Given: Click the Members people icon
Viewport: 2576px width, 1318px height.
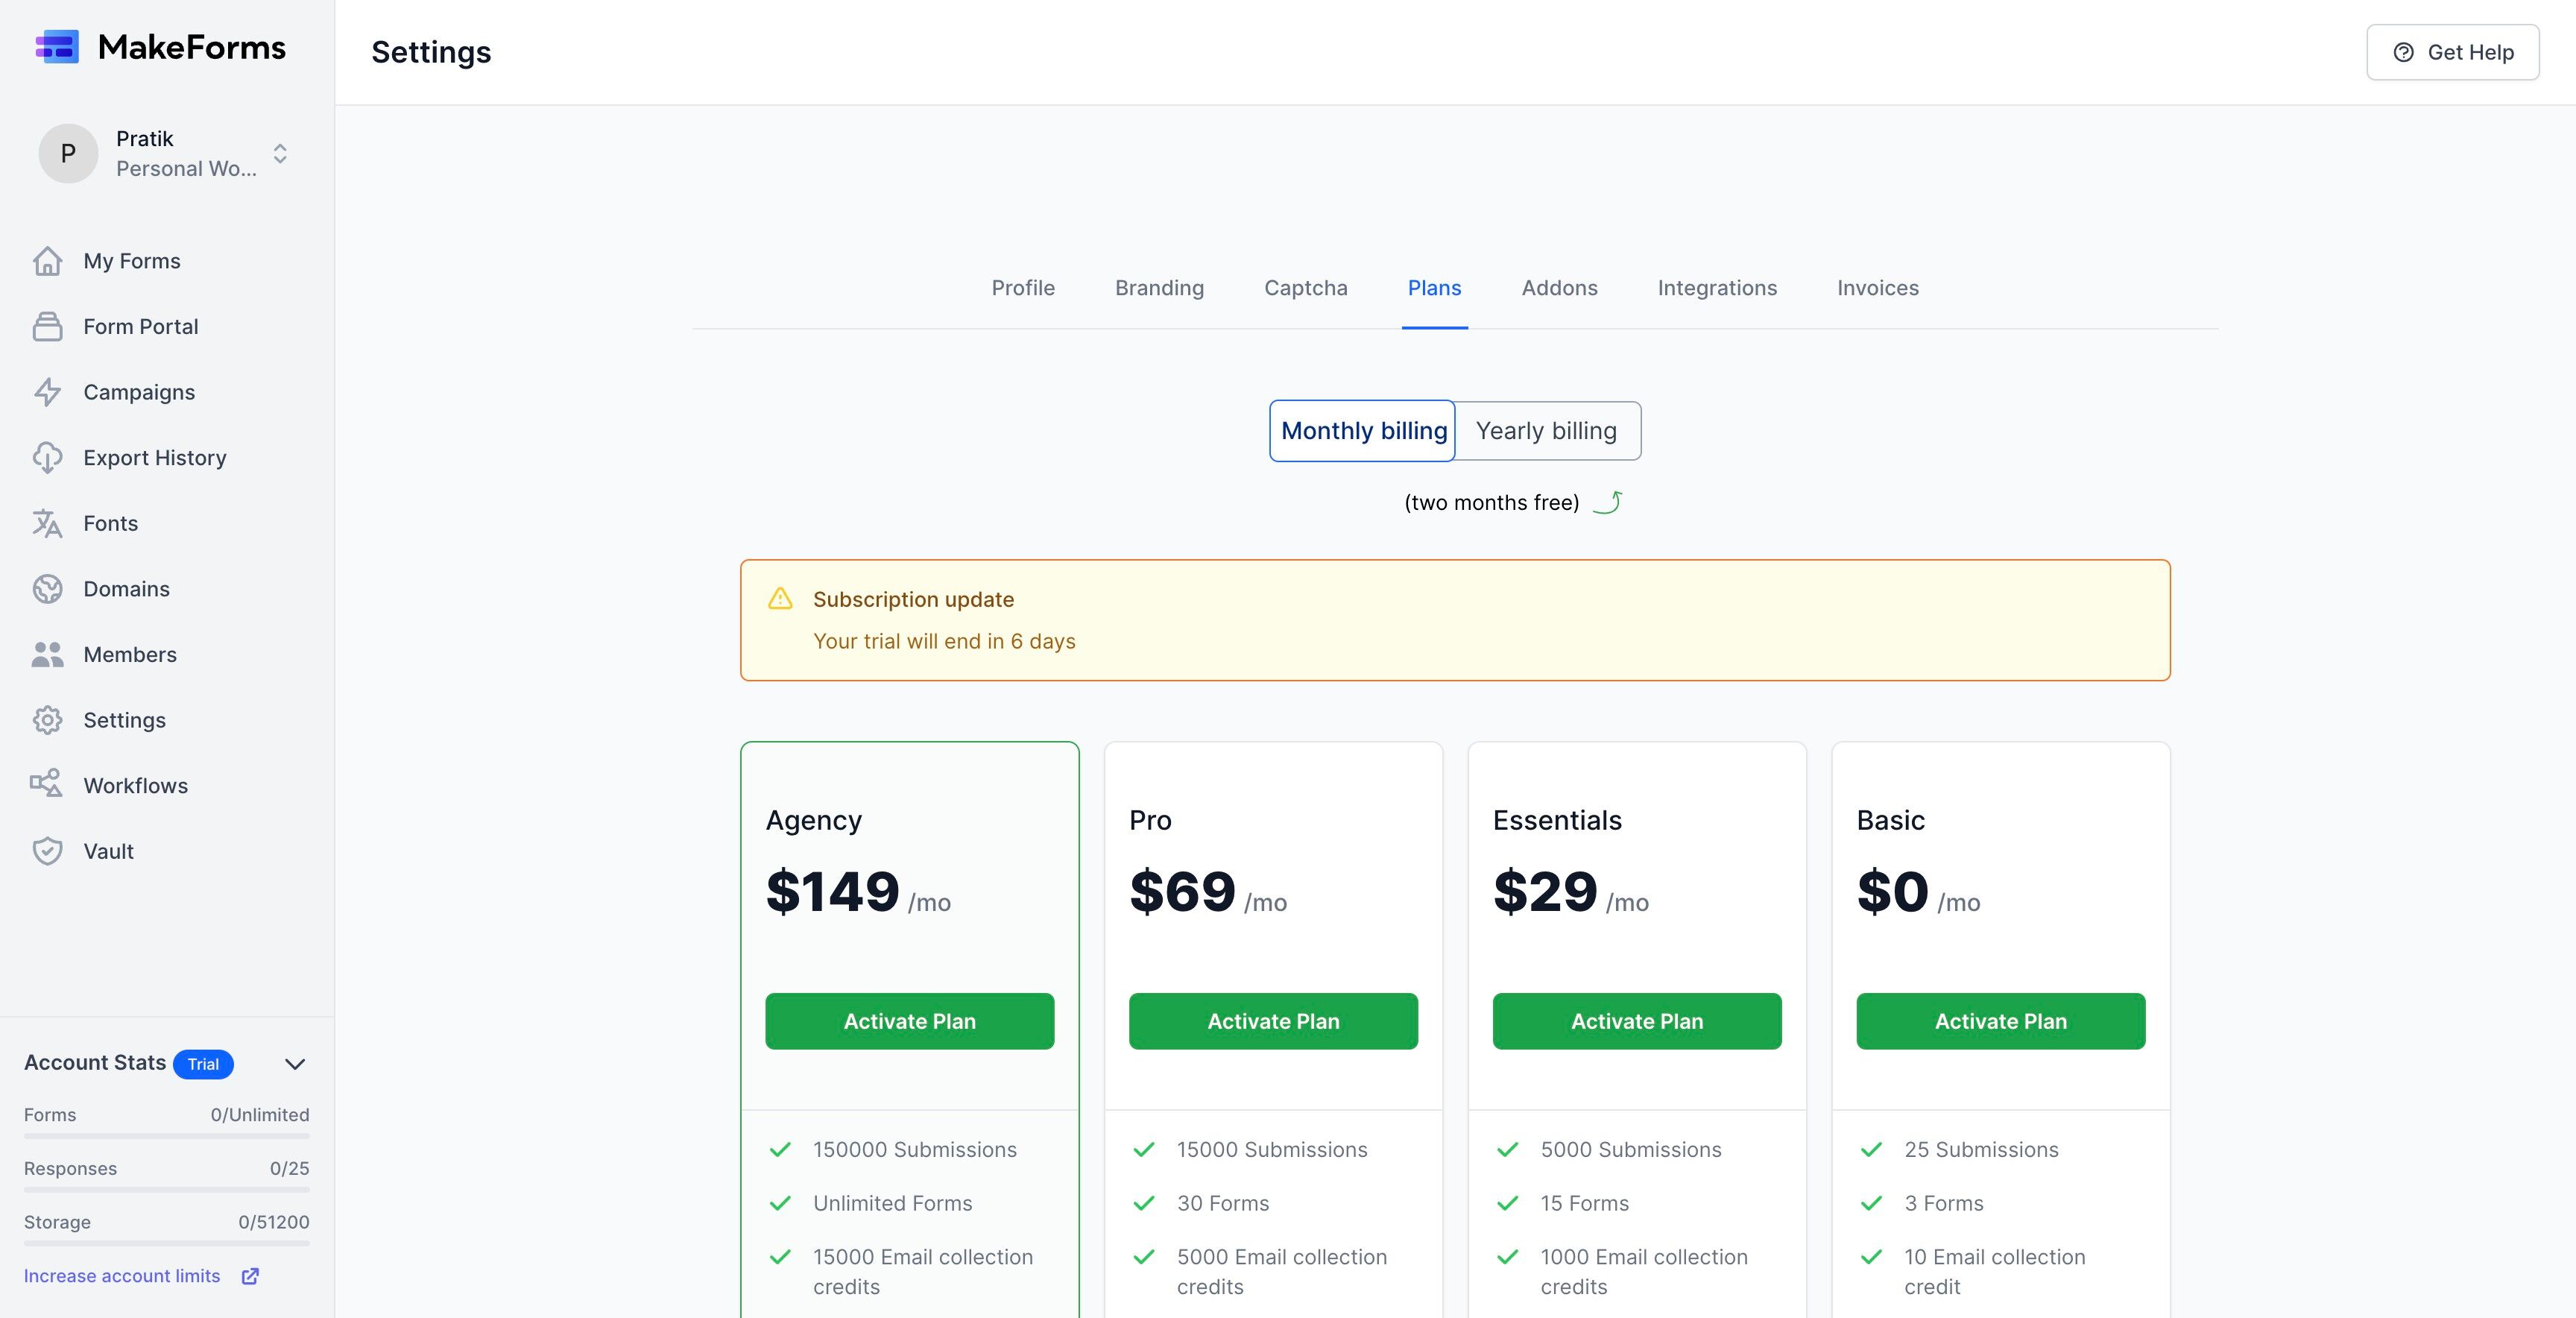Looking at the screenshot, I should (47, 654).
